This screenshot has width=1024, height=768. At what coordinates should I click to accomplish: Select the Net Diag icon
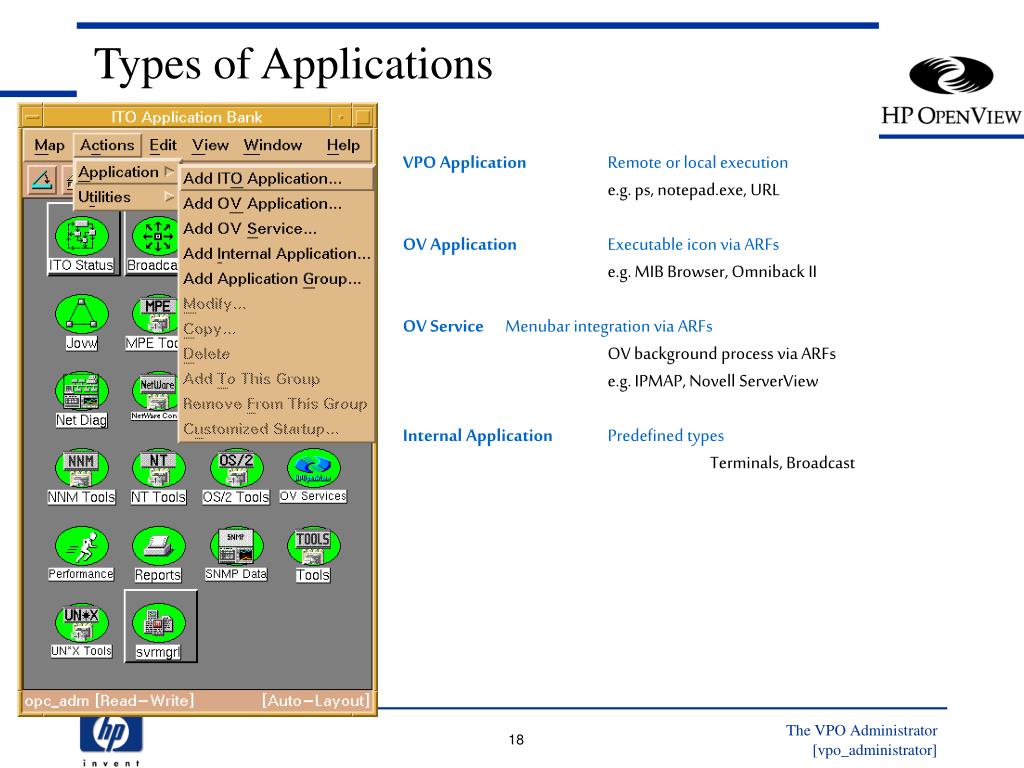tap(82, 391)
